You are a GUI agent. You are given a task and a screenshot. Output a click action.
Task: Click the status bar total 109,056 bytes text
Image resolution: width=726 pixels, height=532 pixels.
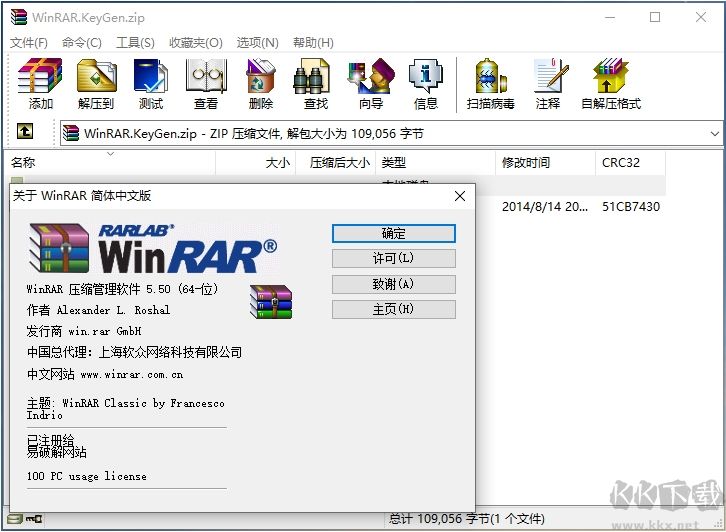coord(467,519)
